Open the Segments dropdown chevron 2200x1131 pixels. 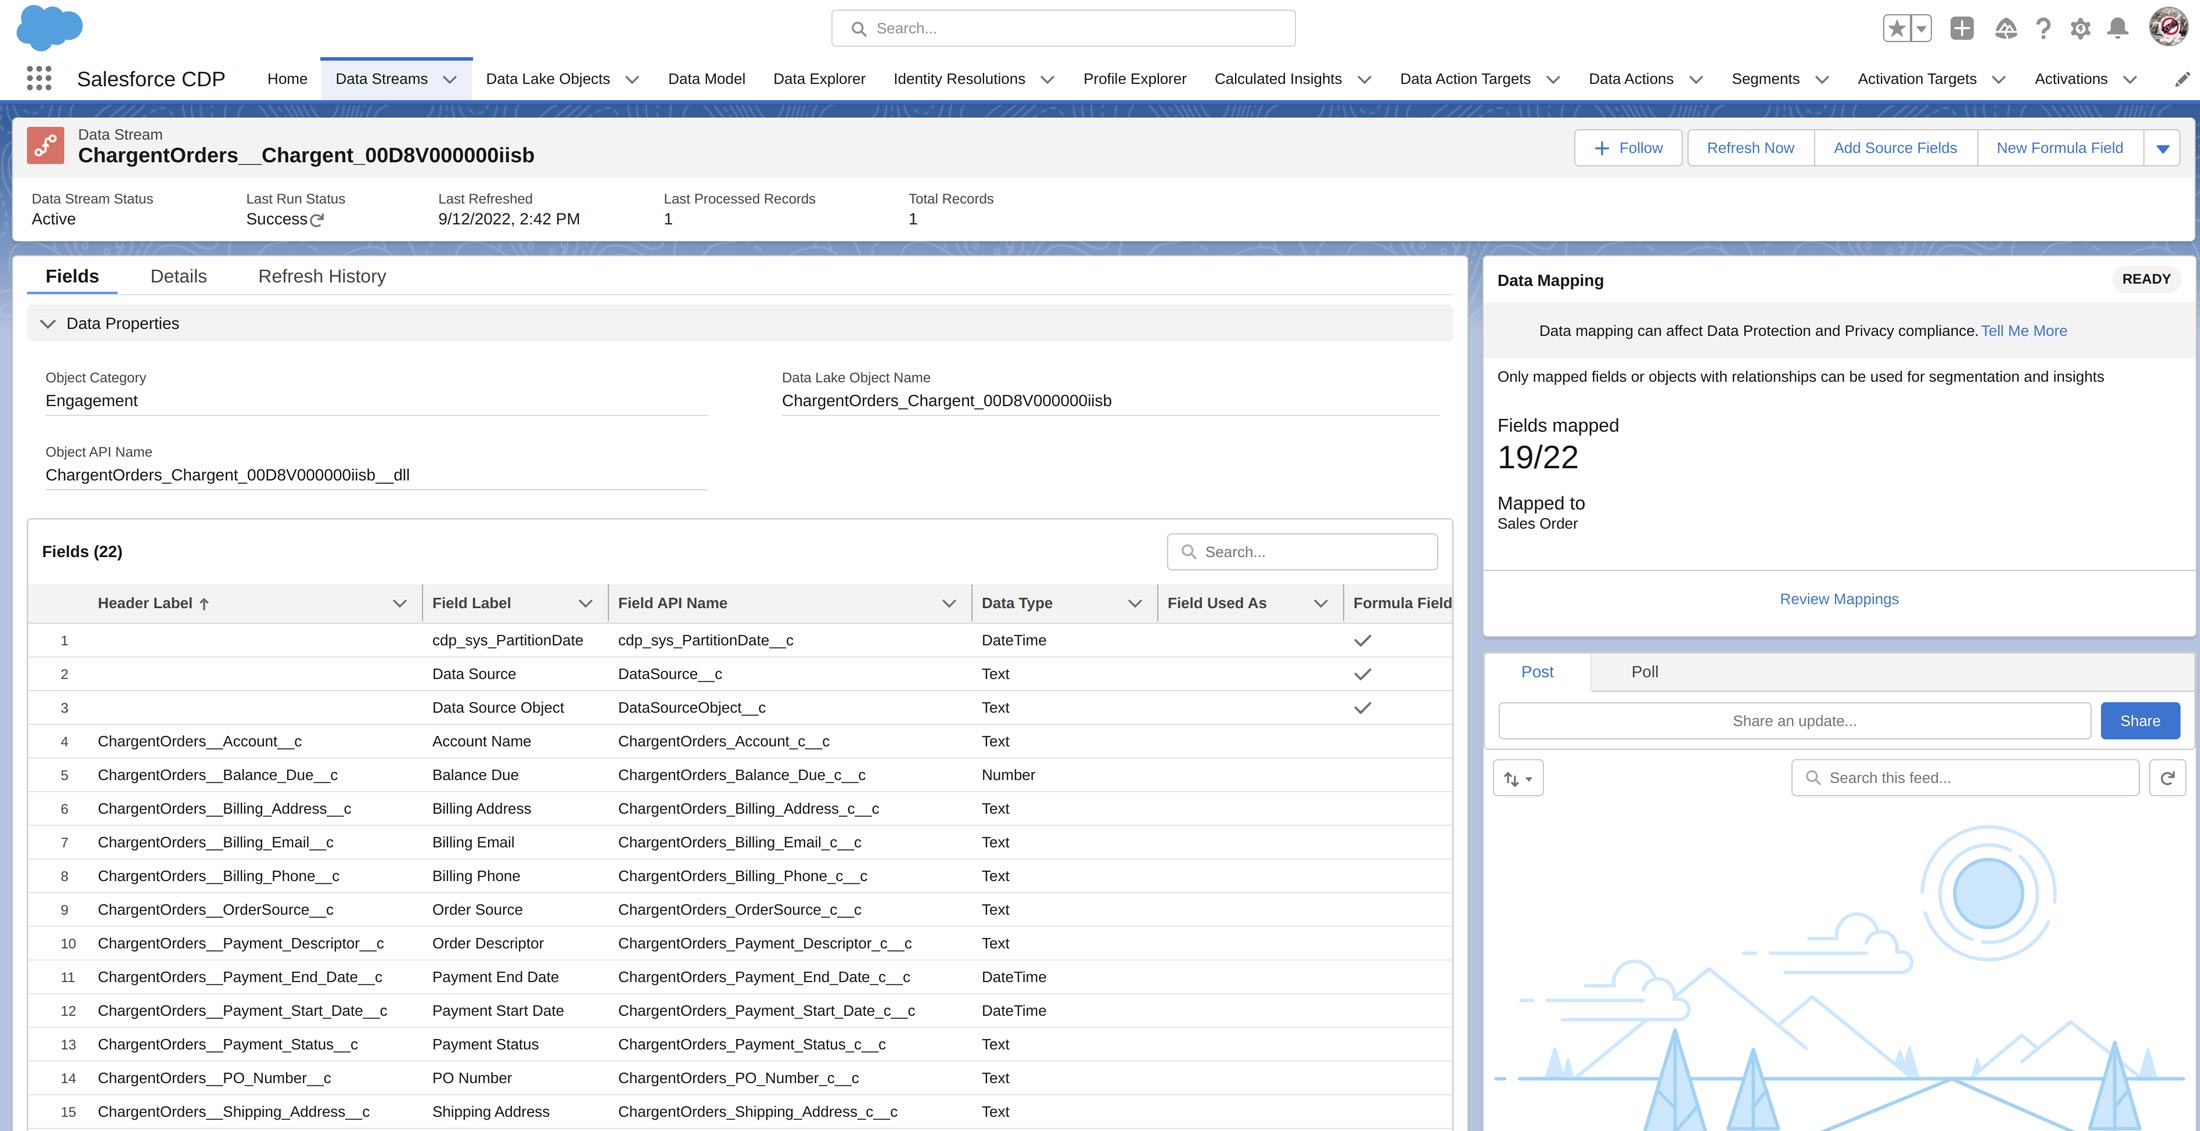click(x=1822, y=79)
